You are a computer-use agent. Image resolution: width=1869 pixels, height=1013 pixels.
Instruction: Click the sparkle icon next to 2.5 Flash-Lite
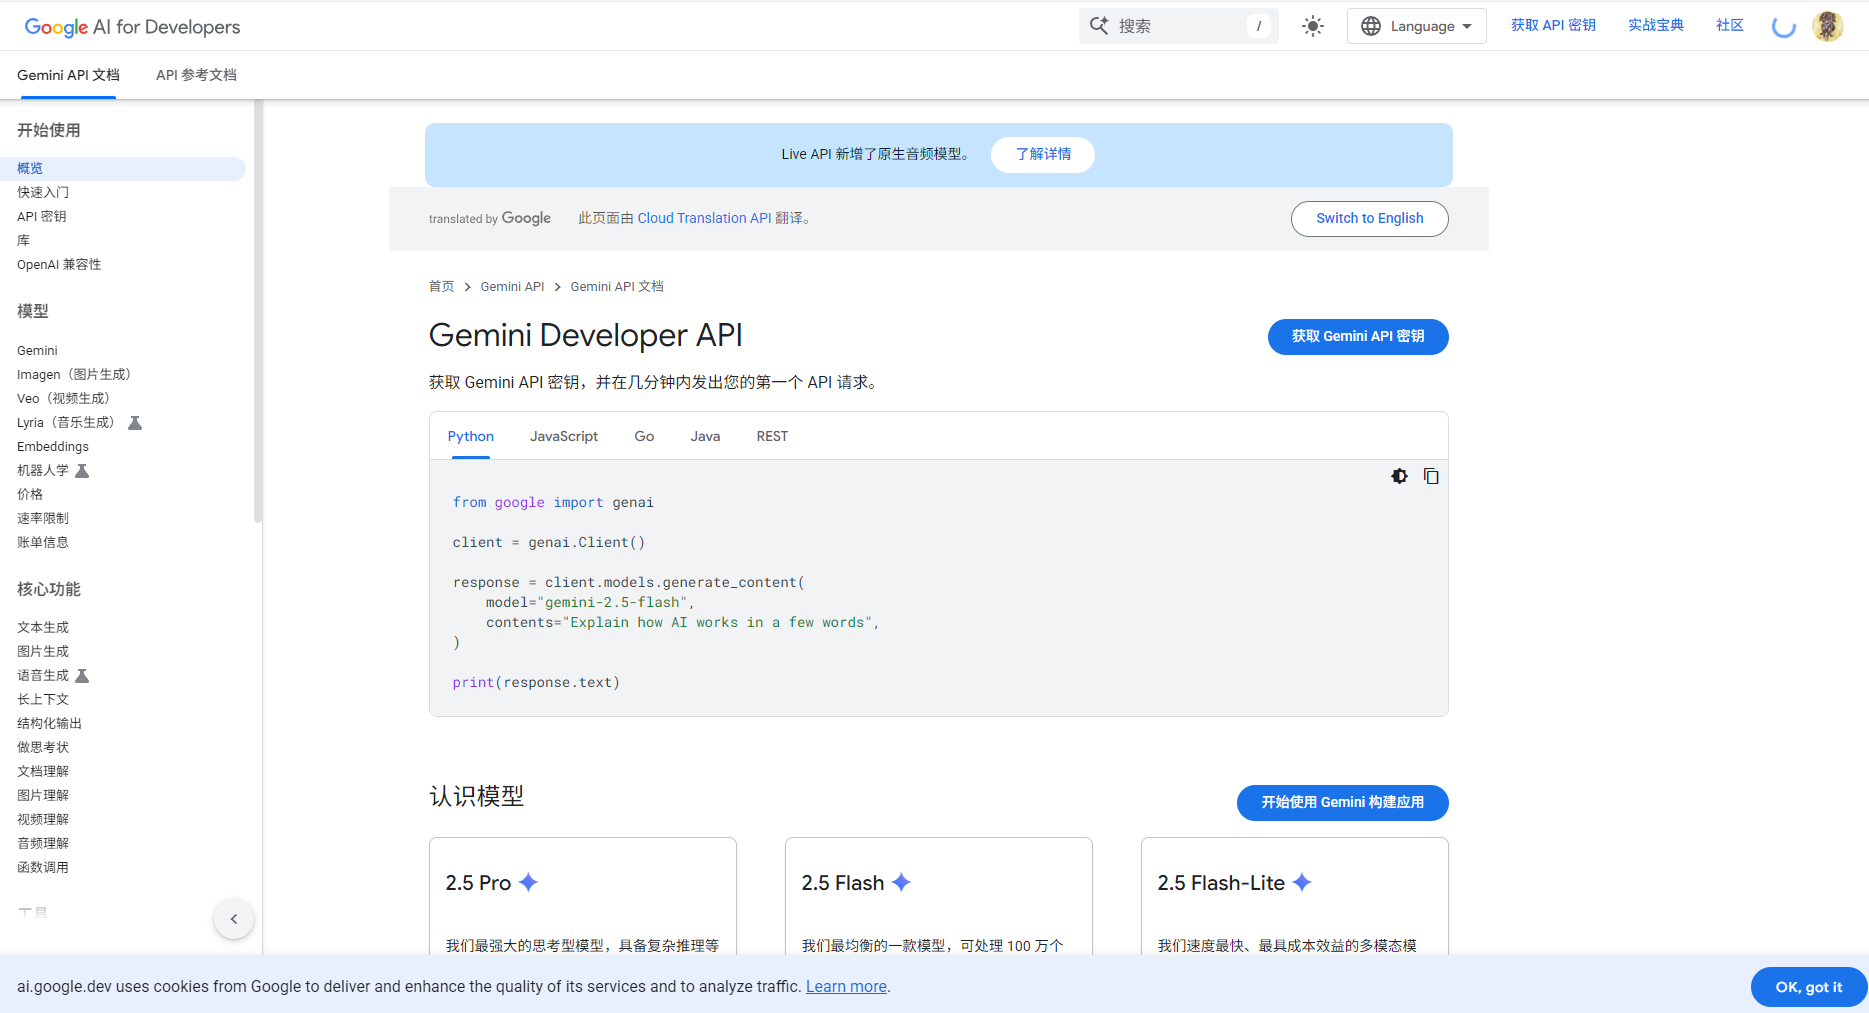[x=1301, y=882]
